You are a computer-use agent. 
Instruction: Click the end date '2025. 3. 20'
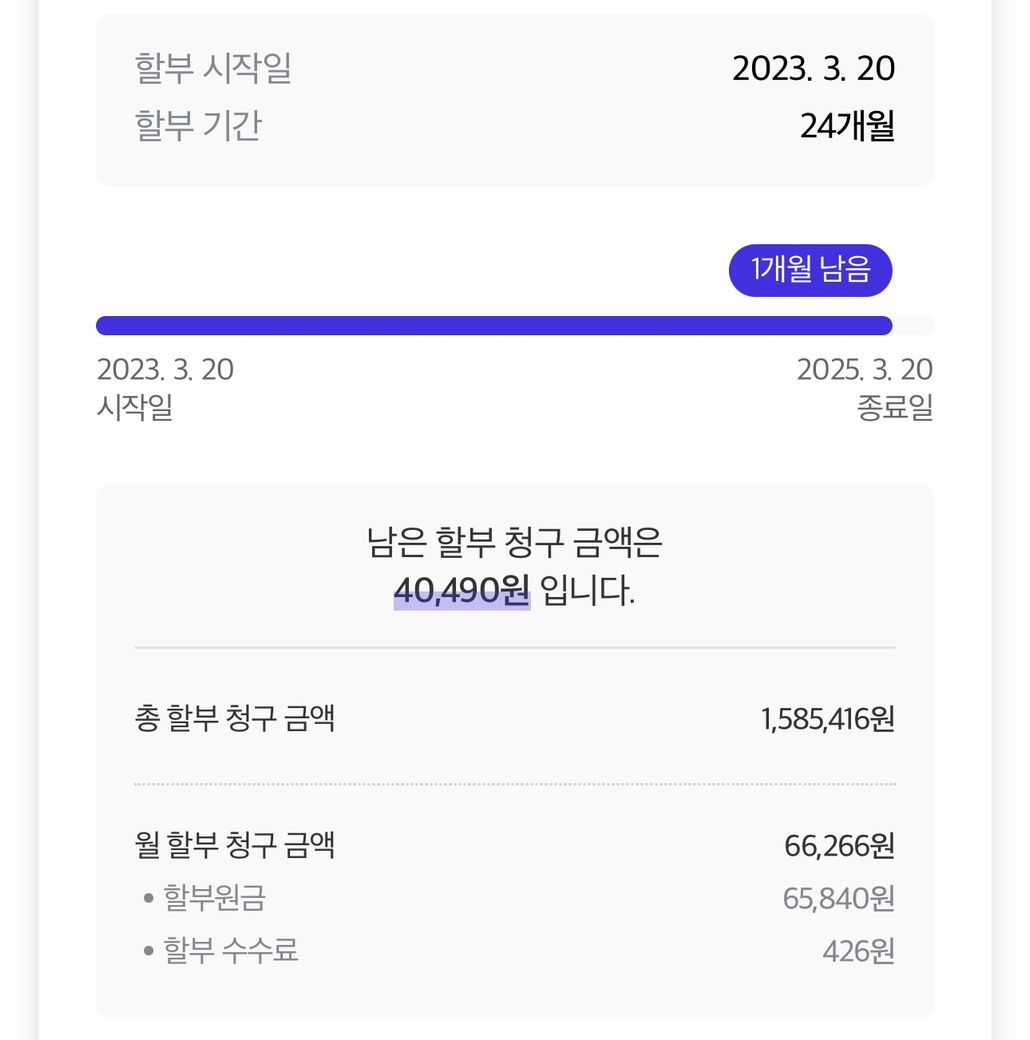coord(864,370)
